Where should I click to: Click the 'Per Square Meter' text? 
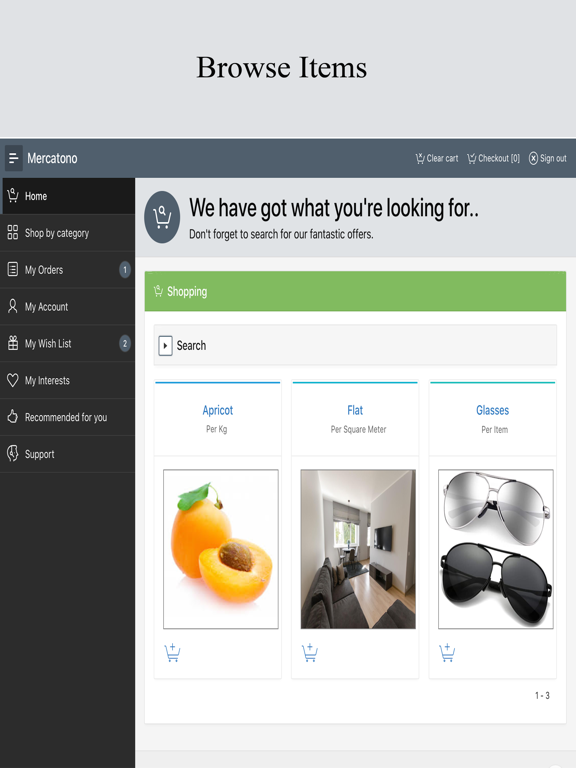(359, 429)
